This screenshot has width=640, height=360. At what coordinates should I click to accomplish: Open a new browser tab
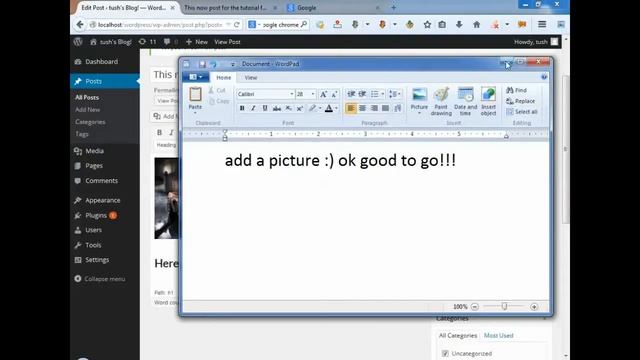393,7
